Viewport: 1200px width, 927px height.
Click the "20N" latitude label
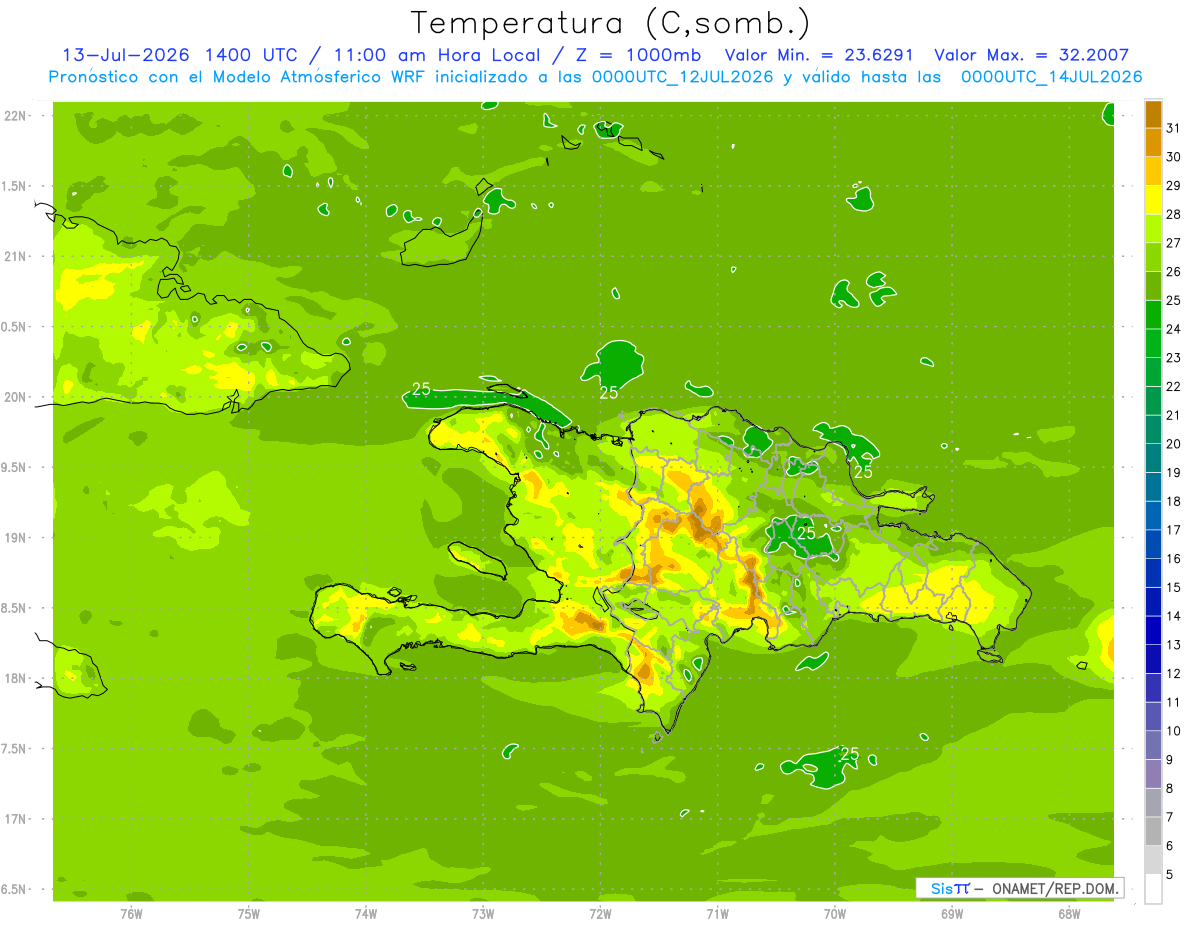[x=16, y=397]
